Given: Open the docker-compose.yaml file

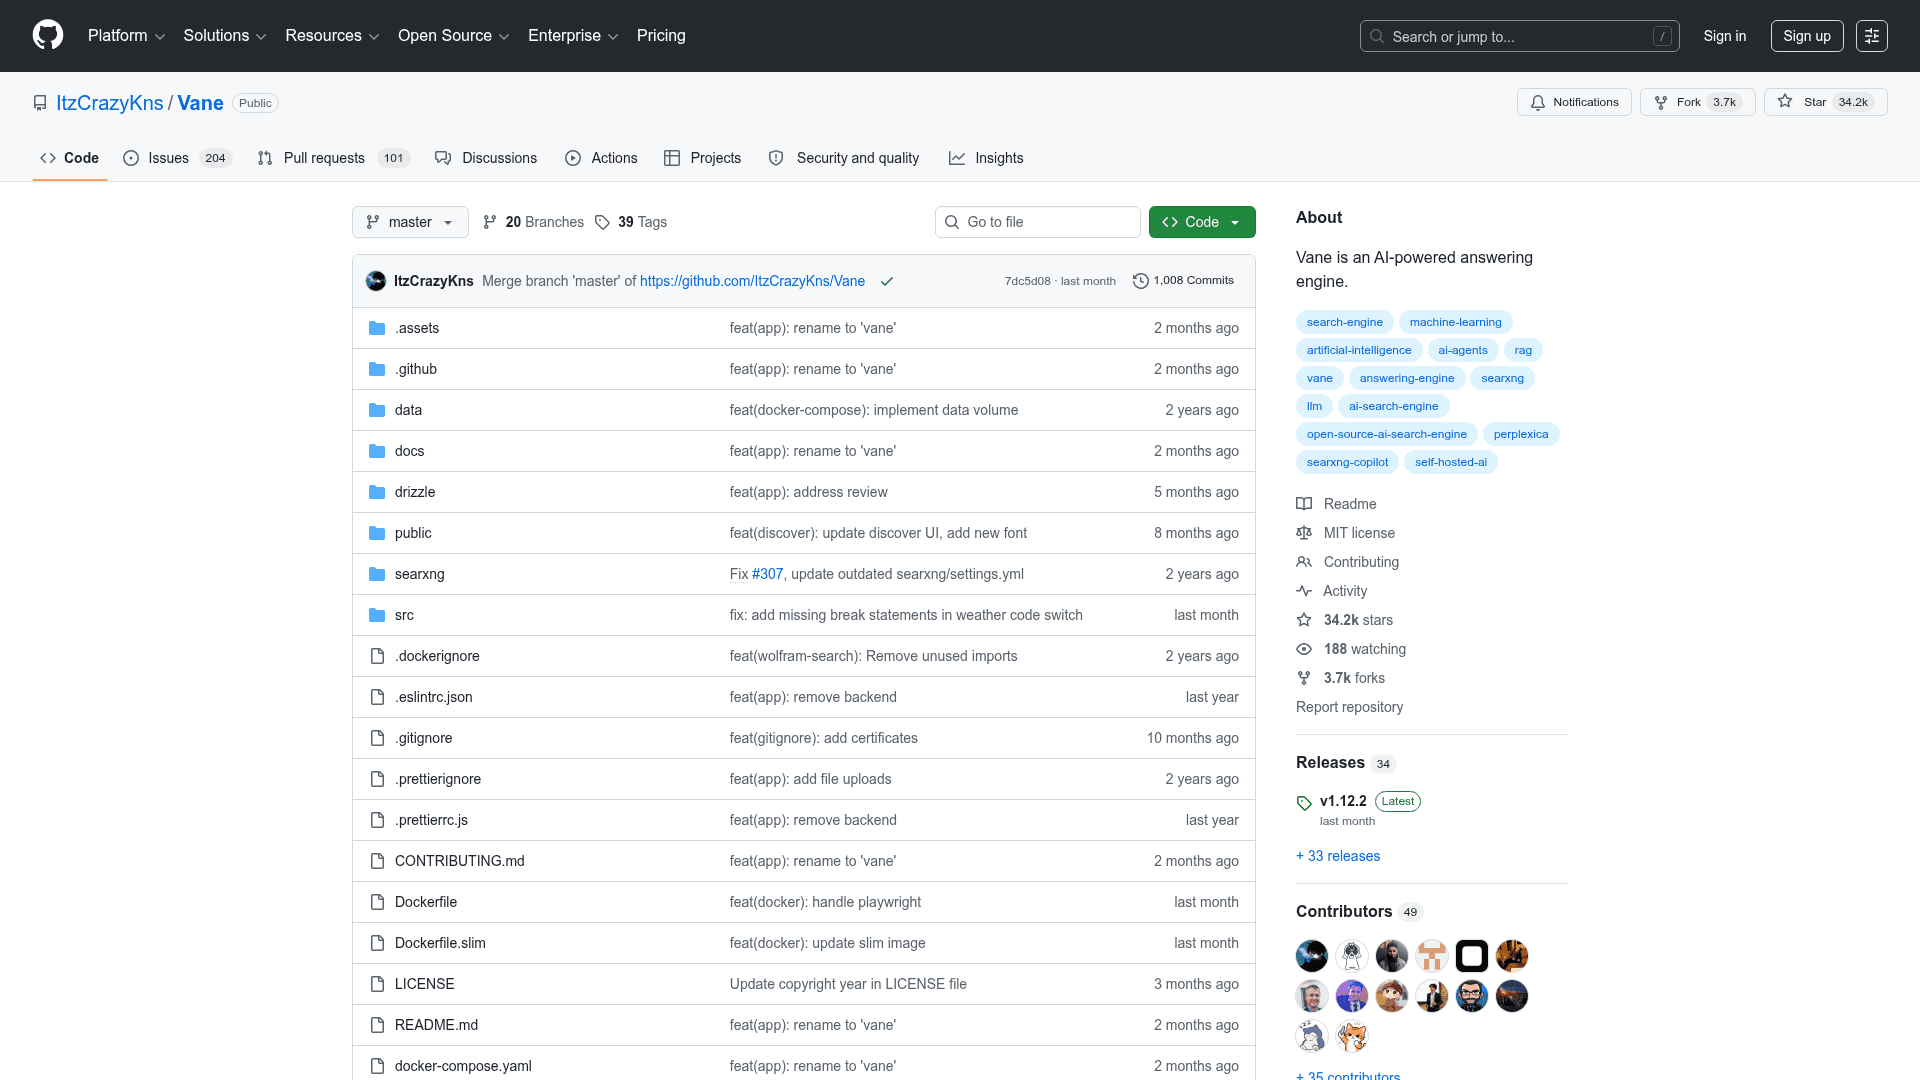Looking at the screenshot, I should tap(463, 1066).
